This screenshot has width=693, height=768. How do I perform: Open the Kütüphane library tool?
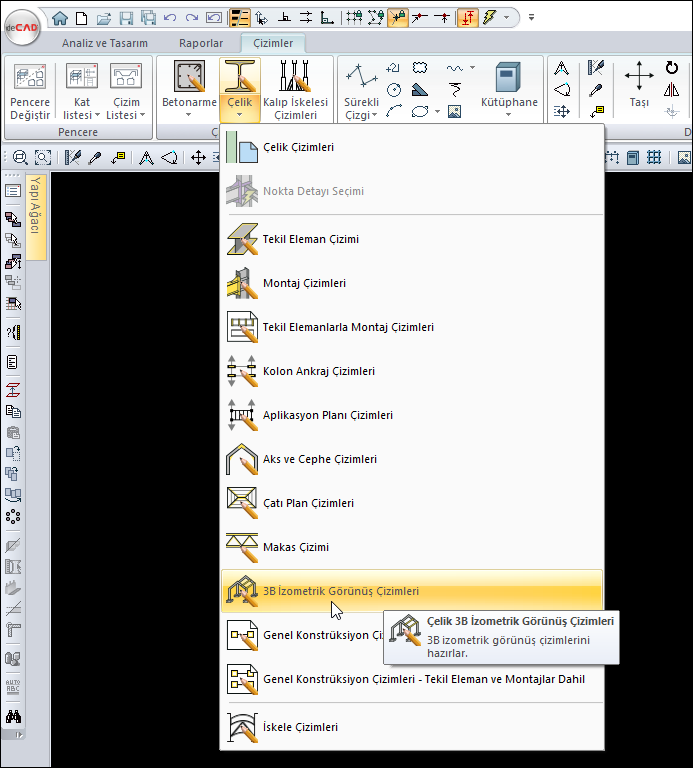coord(509,89)
